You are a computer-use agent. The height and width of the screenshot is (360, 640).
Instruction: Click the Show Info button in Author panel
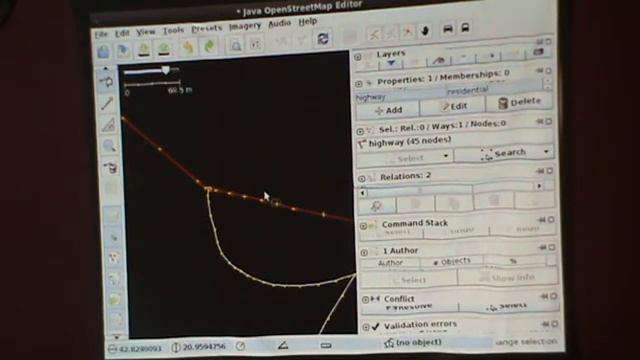[507, 278]
